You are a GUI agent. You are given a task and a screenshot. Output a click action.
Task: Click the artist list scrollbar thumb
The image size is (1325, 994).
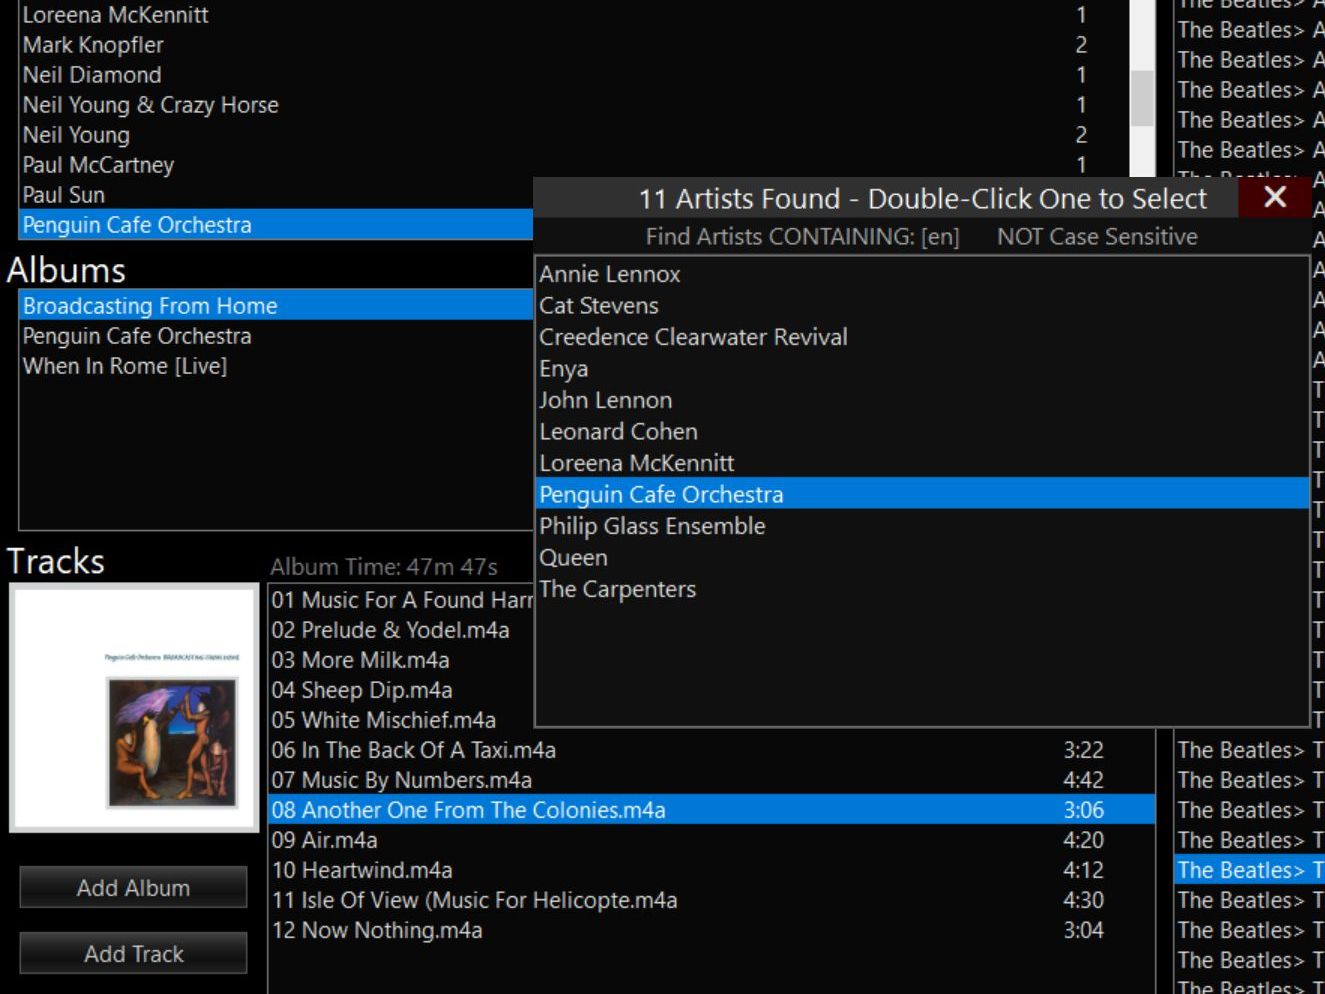click(1142, 98)
